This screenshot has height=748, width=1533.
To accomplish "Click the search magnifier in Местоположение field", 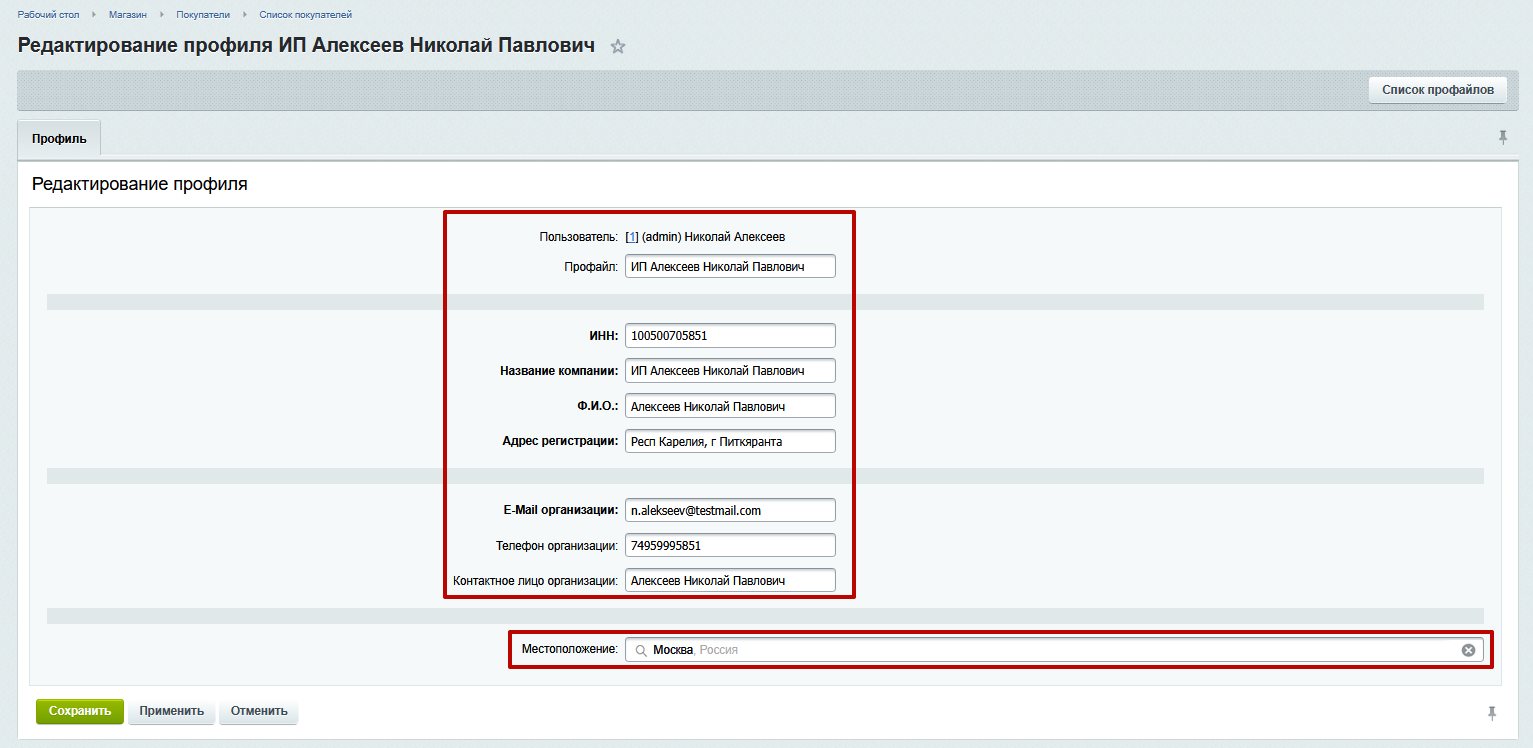I will point(641,651).
